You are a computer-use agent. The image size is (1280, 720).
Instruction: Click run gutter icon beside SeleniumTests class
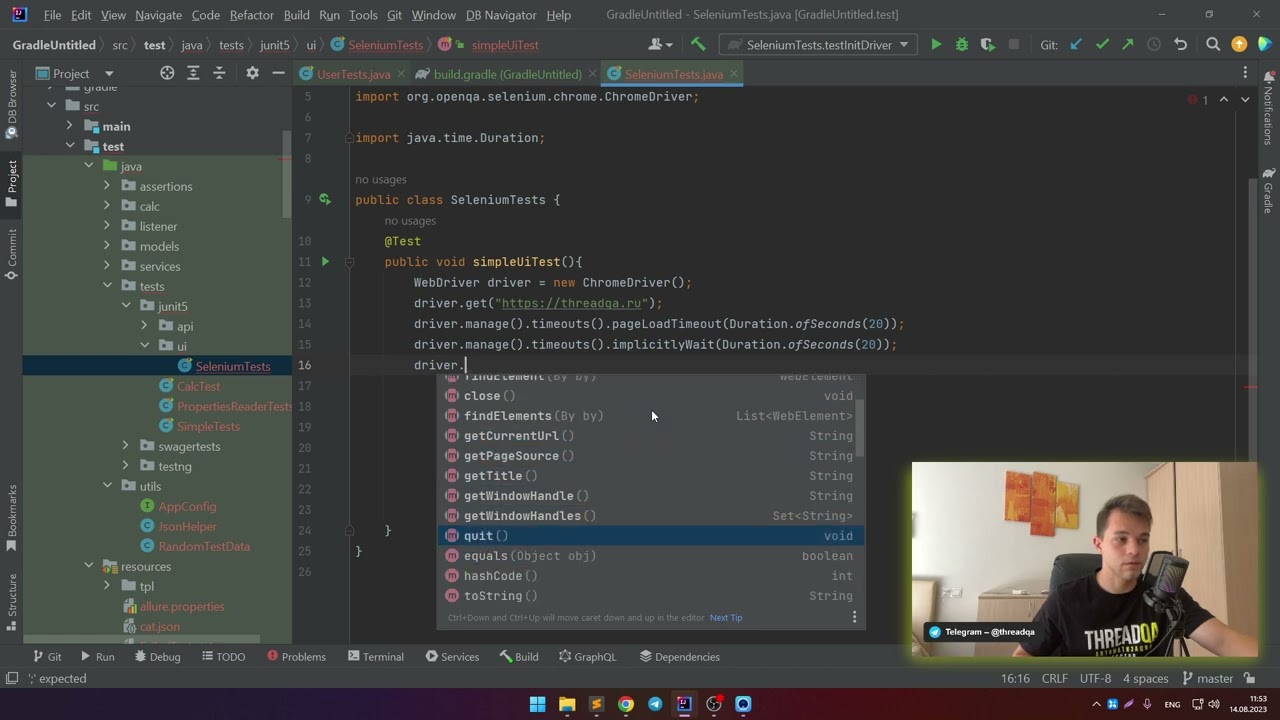[x=325, y=200]
